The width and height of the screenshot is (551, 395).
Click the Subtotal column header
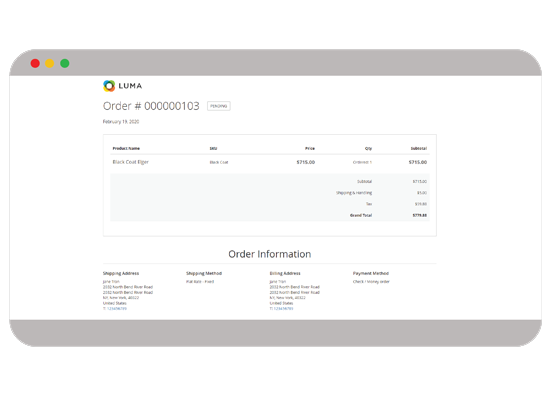(x=419, y=148)
